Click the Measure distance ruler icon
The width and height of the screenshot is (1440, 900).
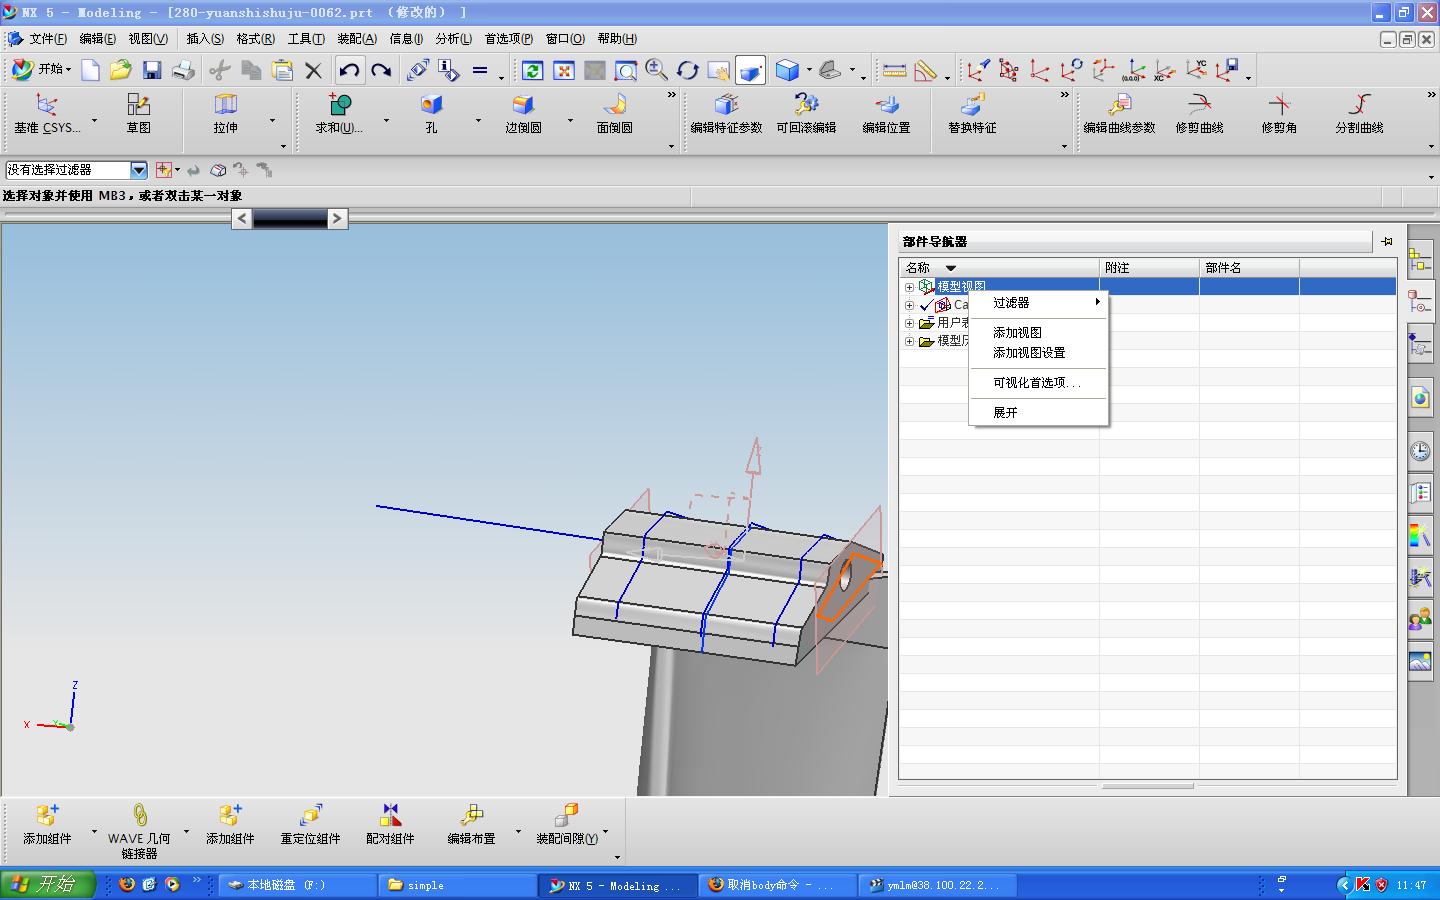[894, 70]
